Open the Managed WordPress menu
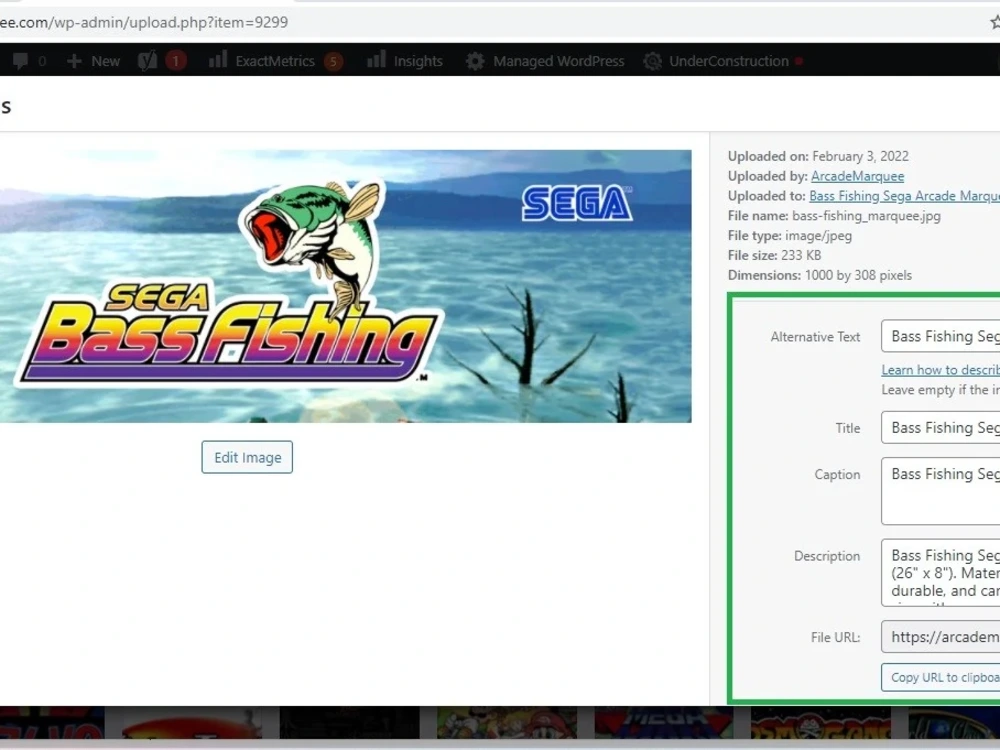 (558, 61)
